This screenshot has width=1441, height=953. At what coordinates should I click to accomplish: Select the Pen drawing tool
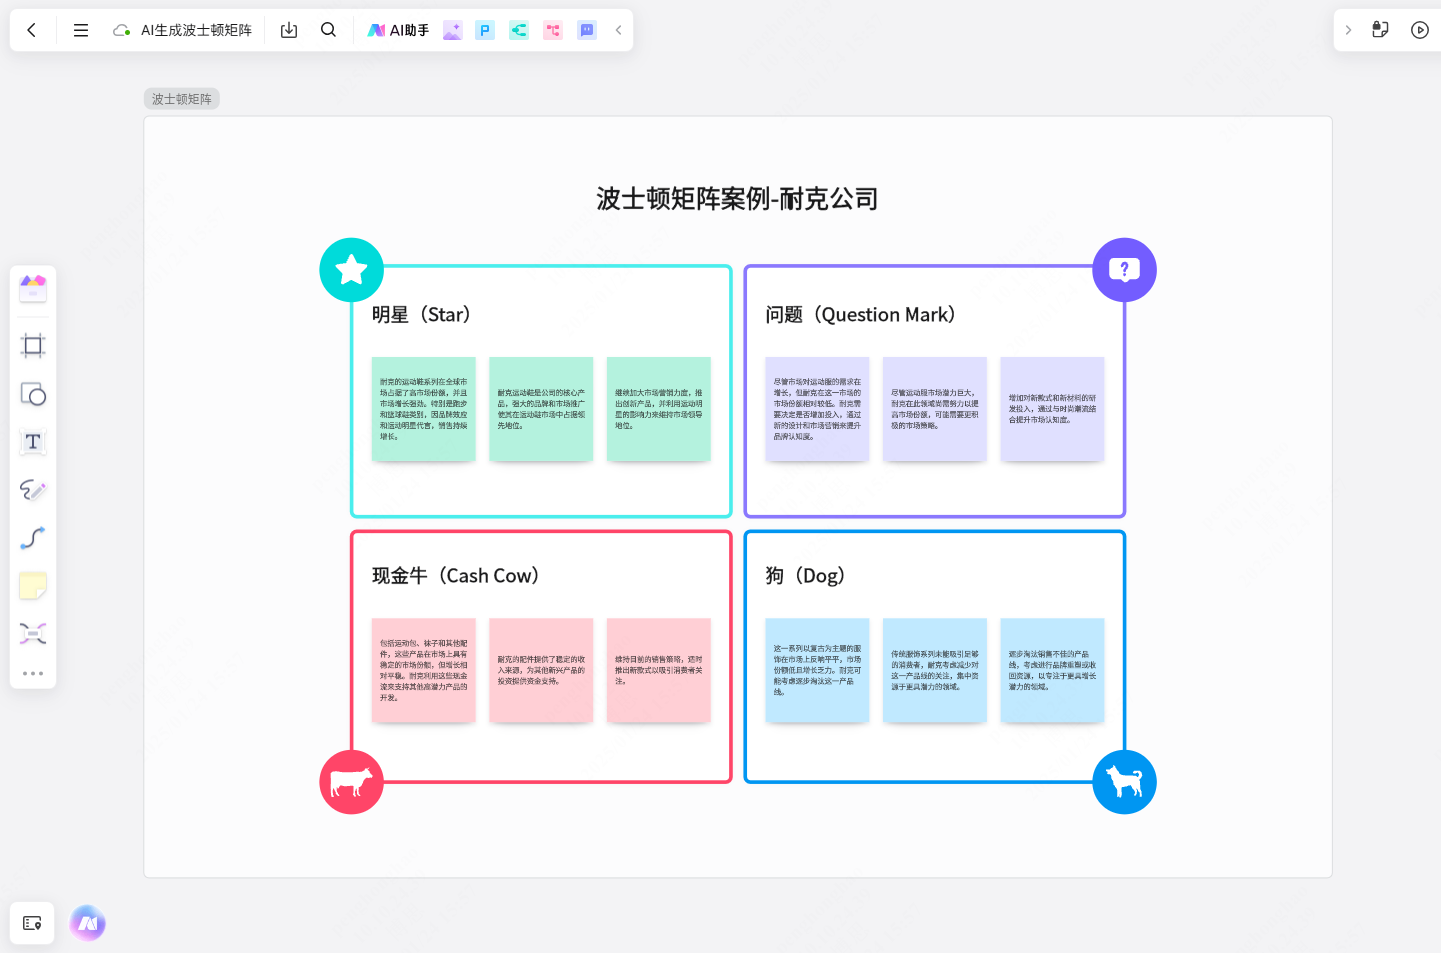(33, 490)
